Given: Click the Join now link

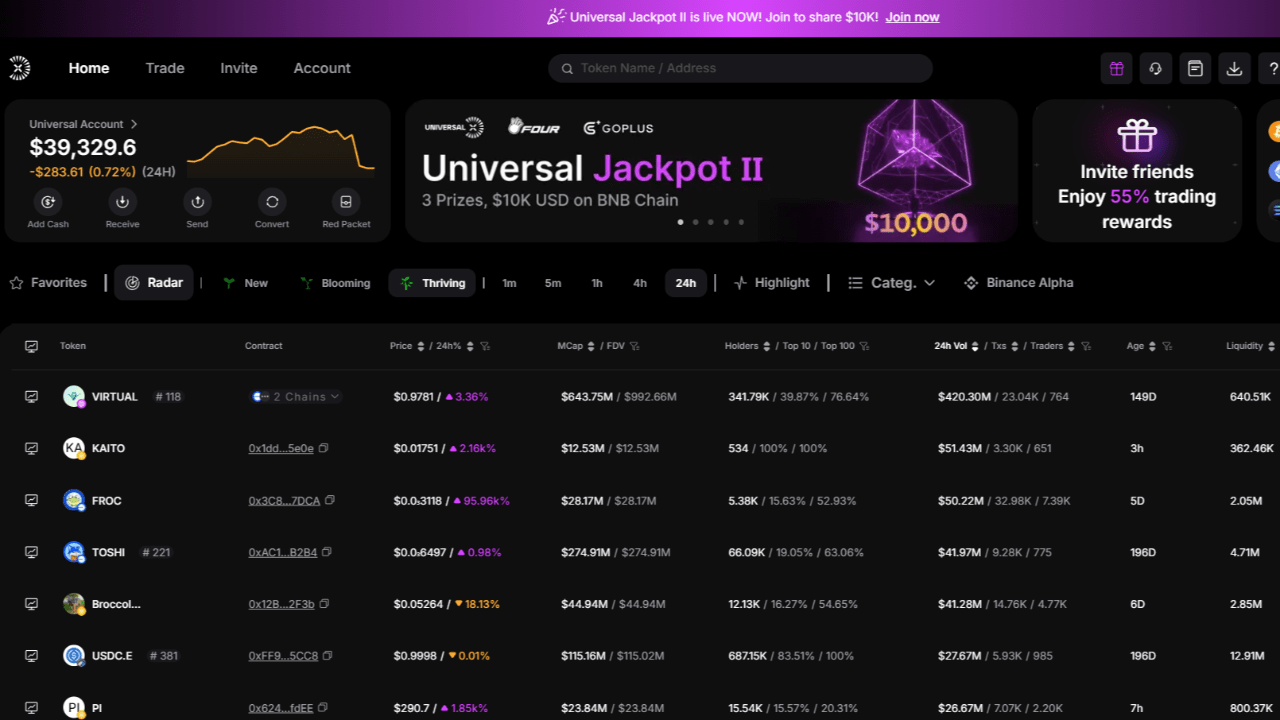Looking at the screenshot, I should click(x=912, y=17).
